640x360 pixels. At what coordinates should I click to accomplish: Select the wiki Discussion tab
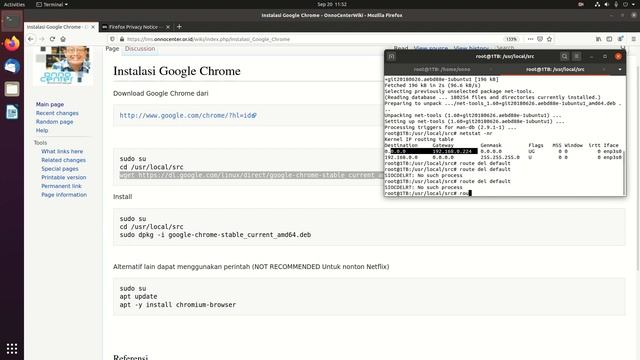tap(140, 49)
